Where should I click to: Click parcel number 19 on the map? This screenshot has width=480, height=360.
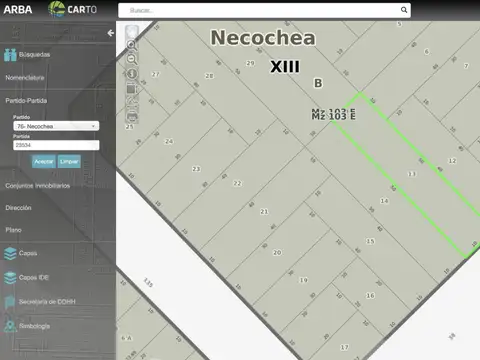303,280
